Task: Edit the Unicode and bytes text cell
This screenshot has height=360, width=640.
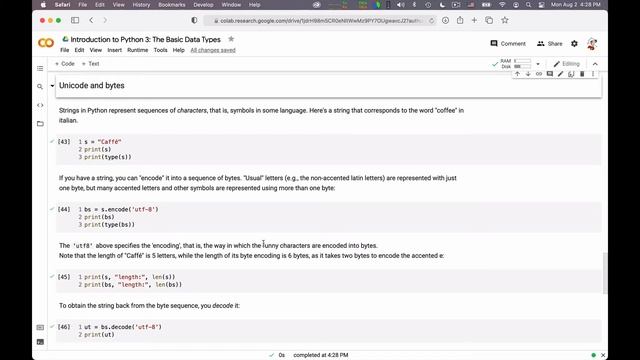Action: click(x=560, y=74)
